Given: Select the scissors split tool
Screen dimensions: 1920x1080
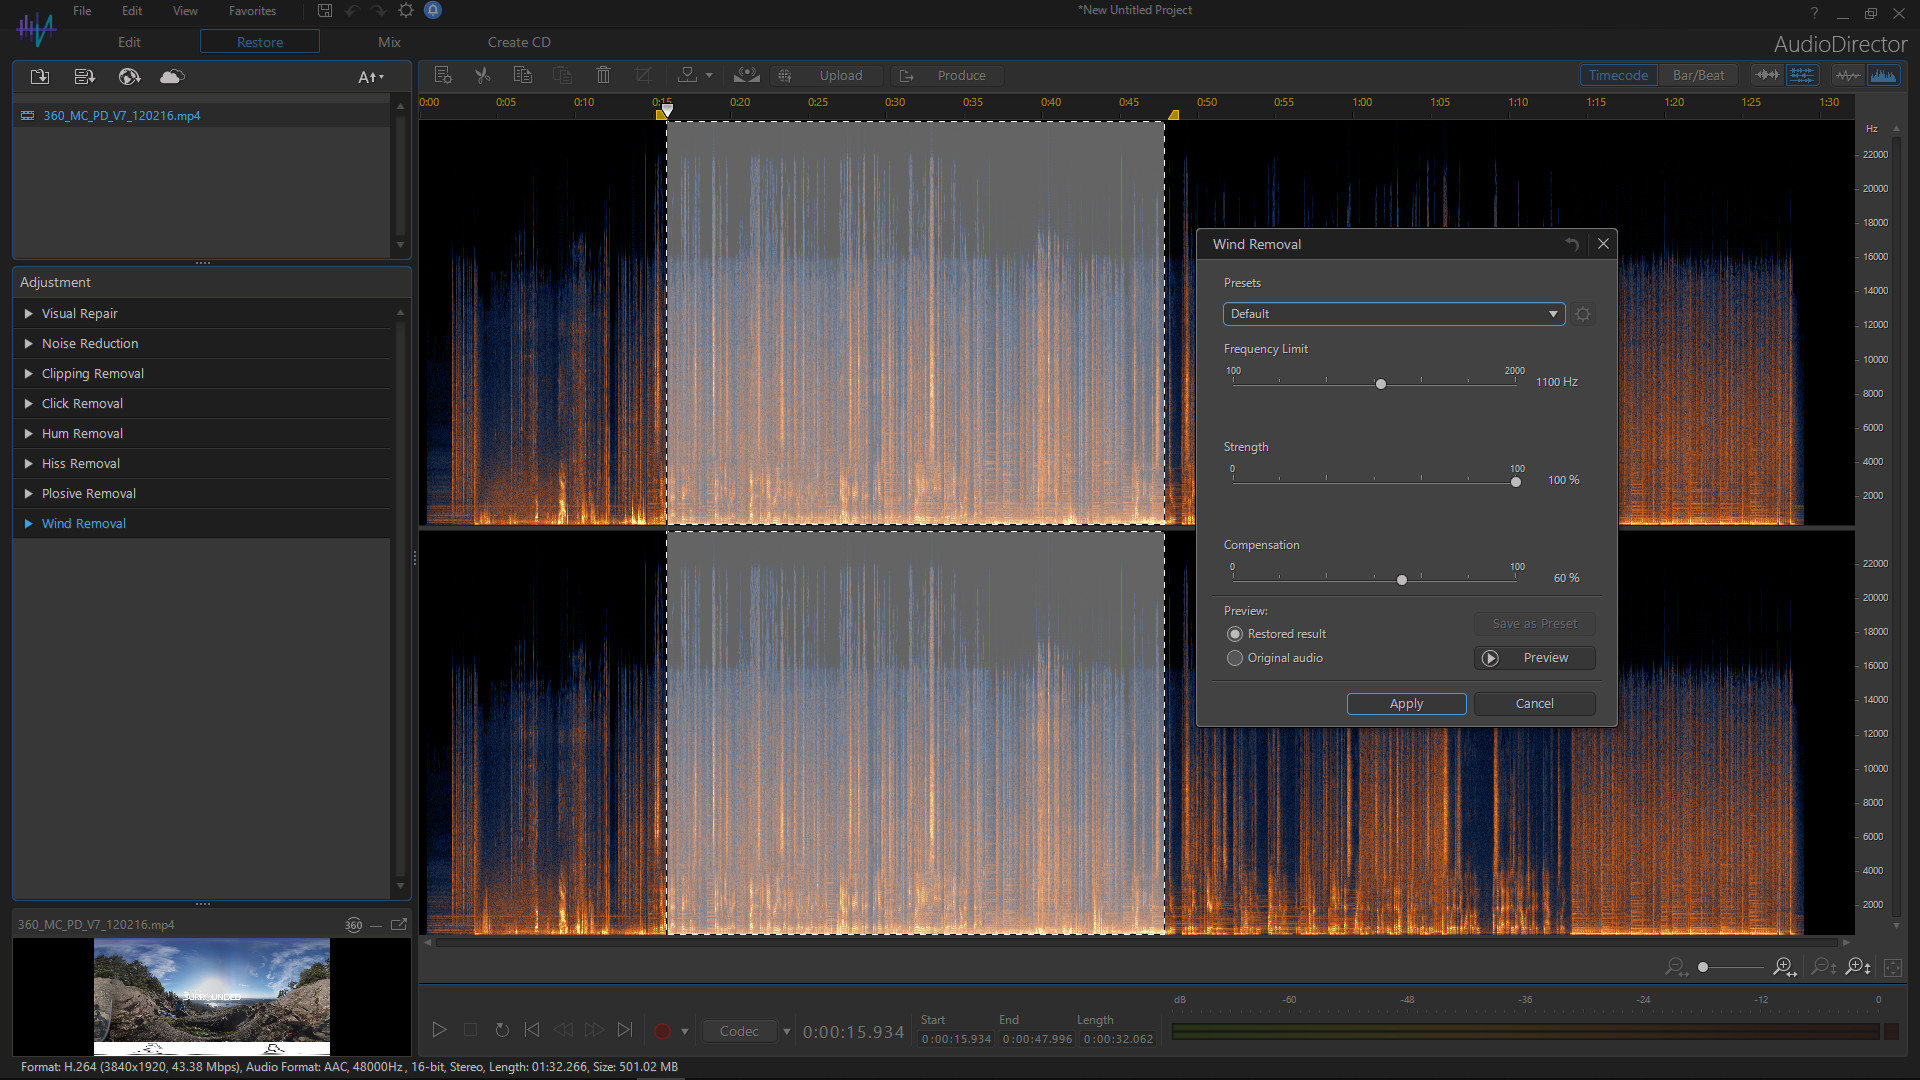Looking at the screenshot, I should click(483, 75).
